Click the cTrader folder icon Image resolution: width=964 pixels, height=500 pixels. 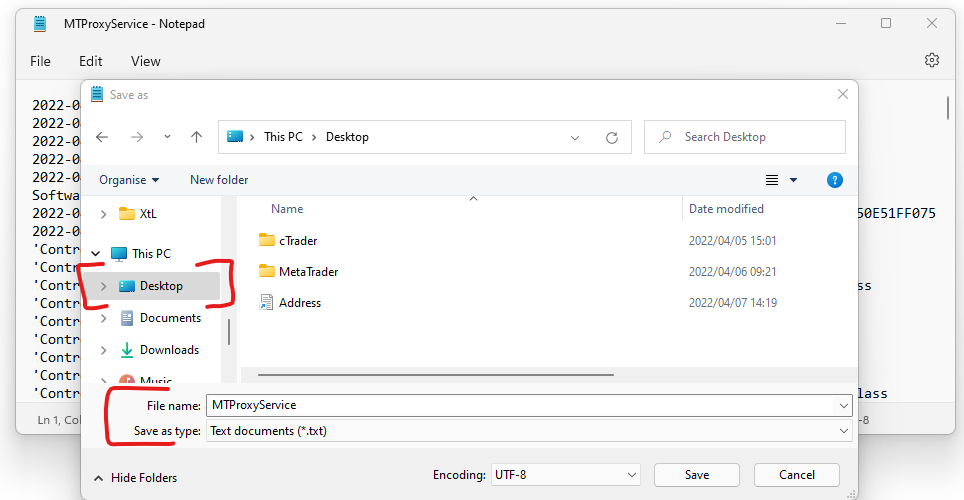tap(266, 240)
